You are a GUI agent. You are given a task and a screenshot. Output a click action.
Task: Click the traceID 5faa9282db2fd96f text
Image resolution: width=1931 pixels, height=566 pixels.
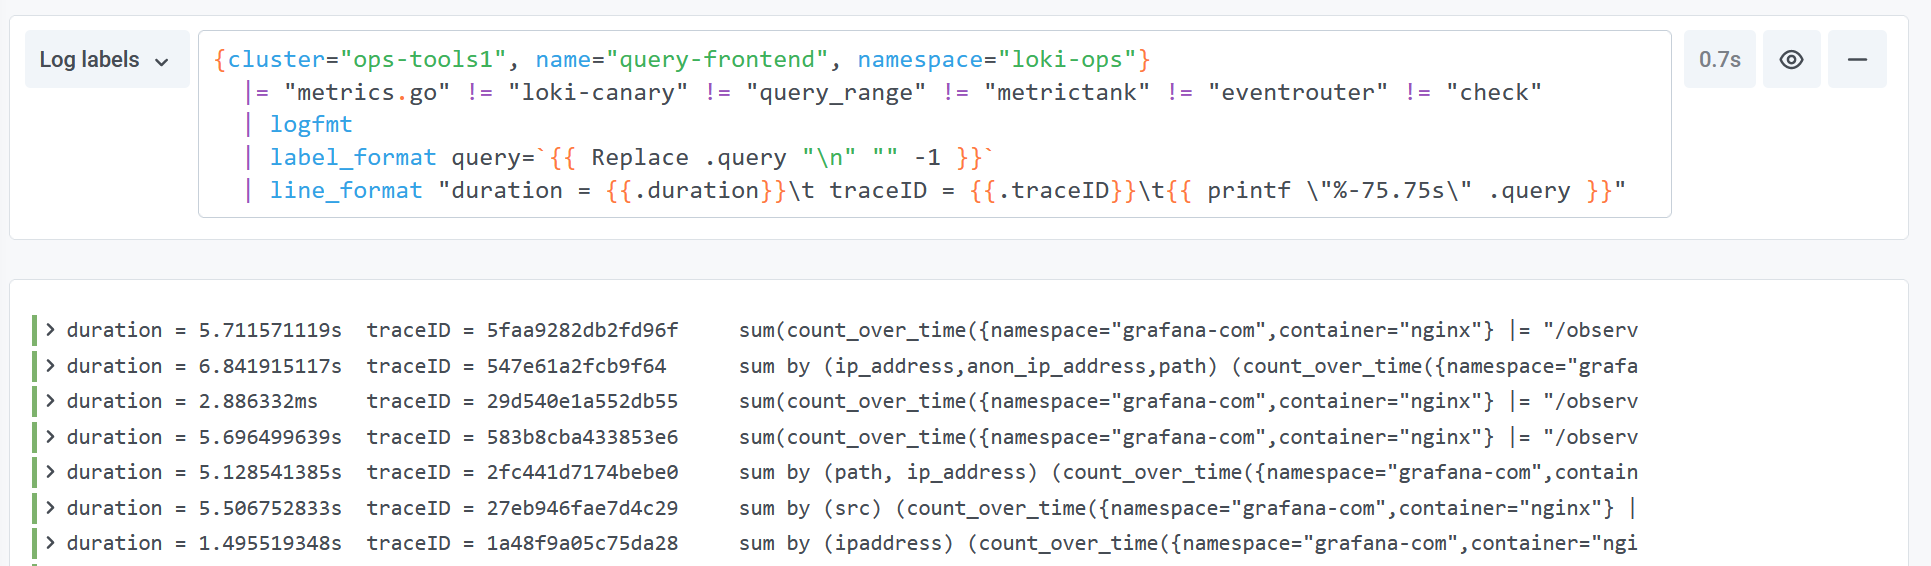[582, 330]
